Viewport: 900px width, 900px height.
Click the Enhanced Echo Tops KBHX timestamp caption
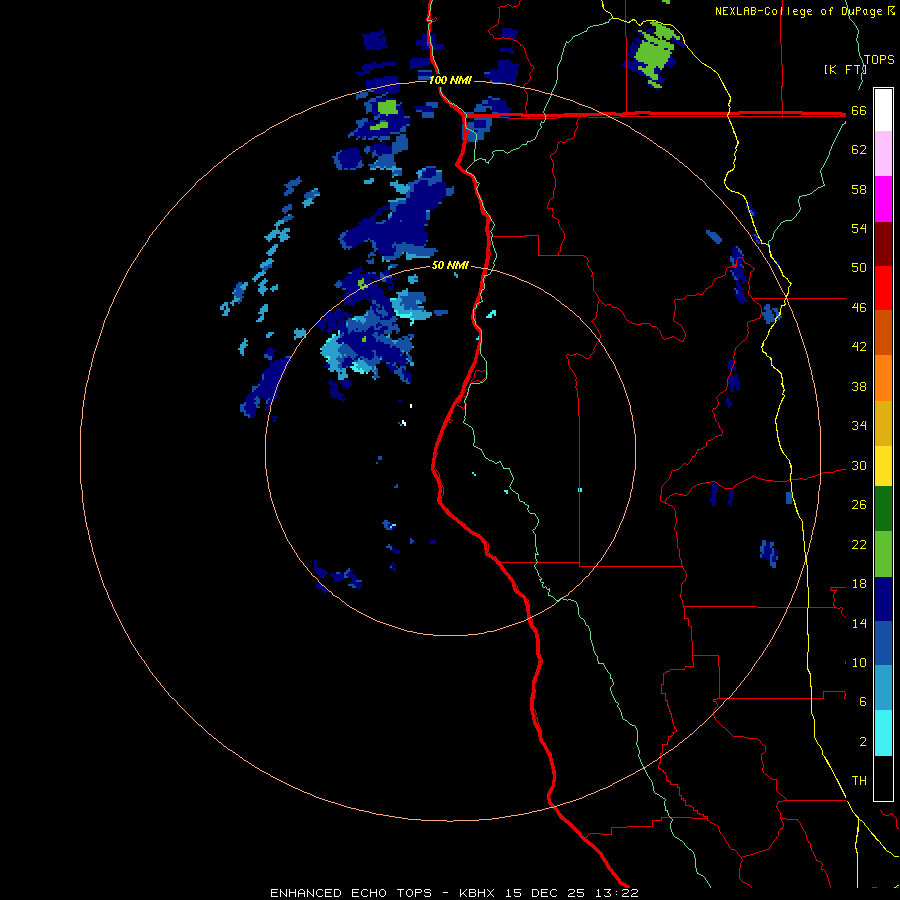point(454,893)
